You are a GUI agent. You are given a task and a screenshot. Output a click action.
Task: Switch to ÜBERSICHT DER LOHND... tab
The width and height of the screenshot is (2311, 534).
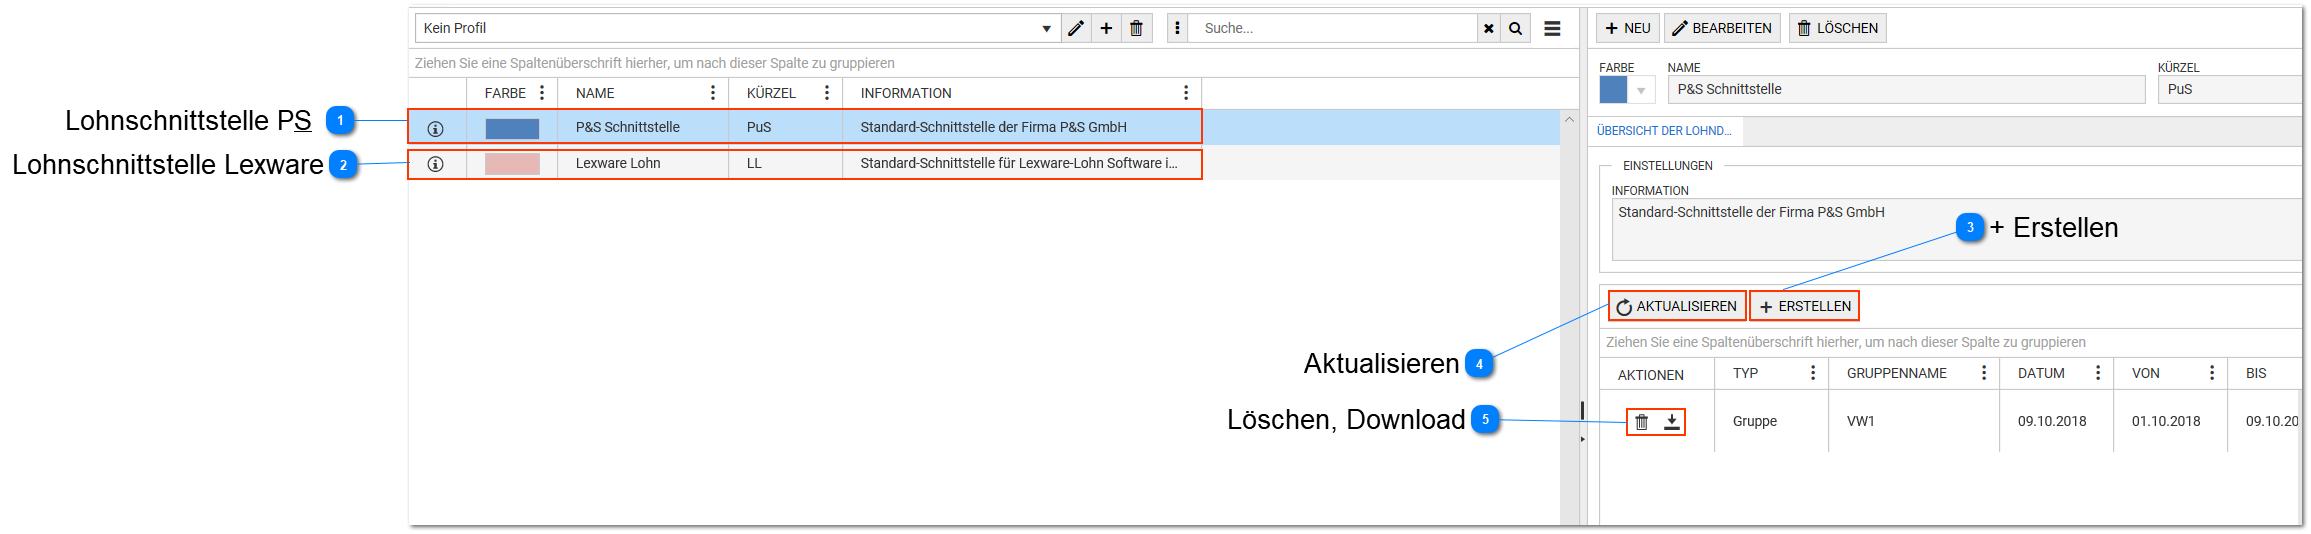1664,131
